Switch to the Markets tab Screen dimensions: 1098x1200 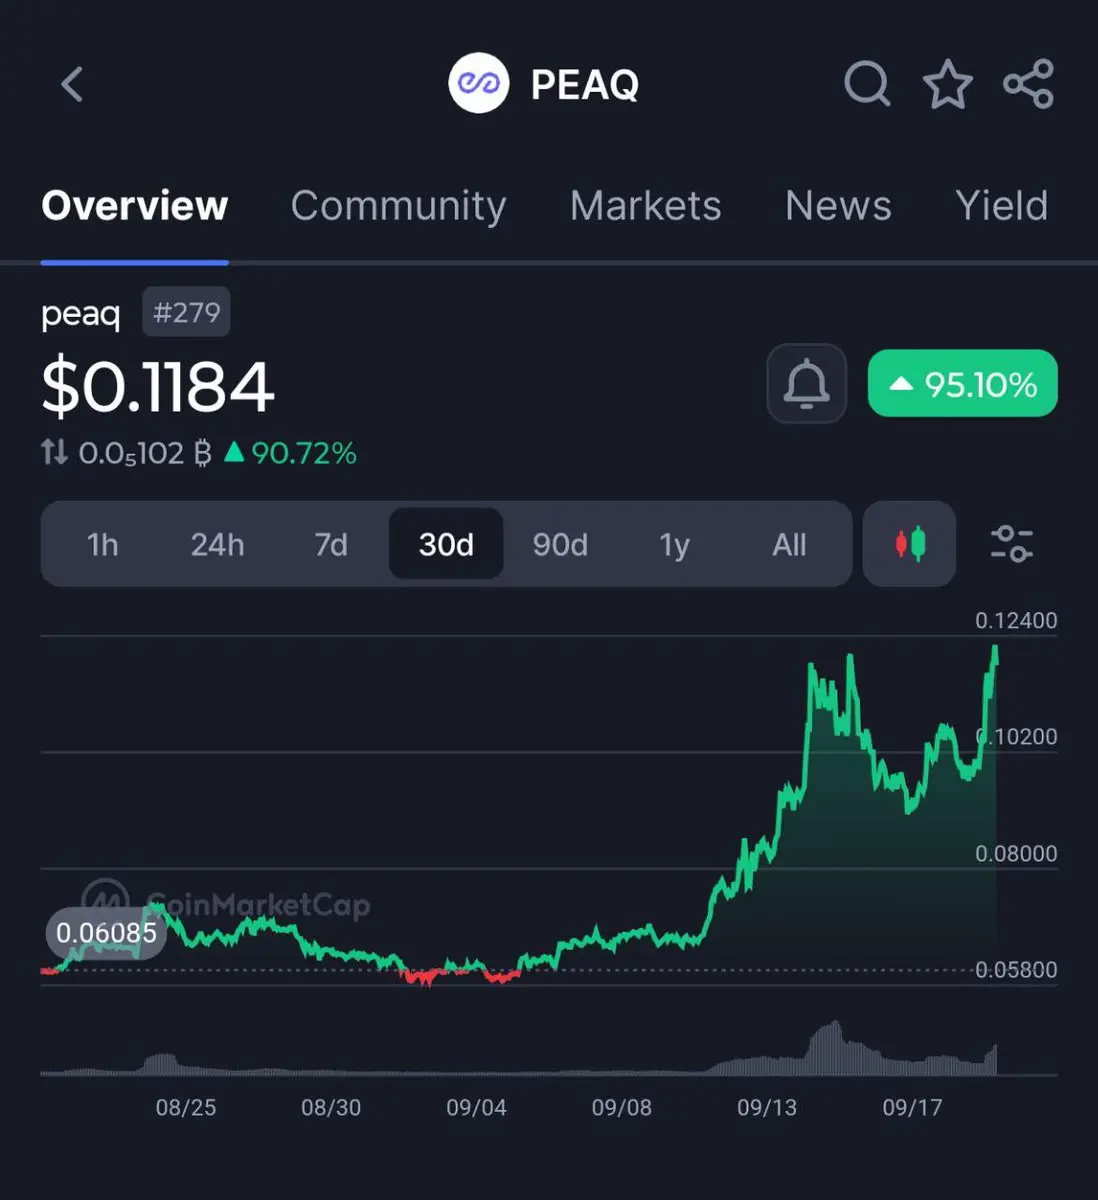(x=646, y=205)
